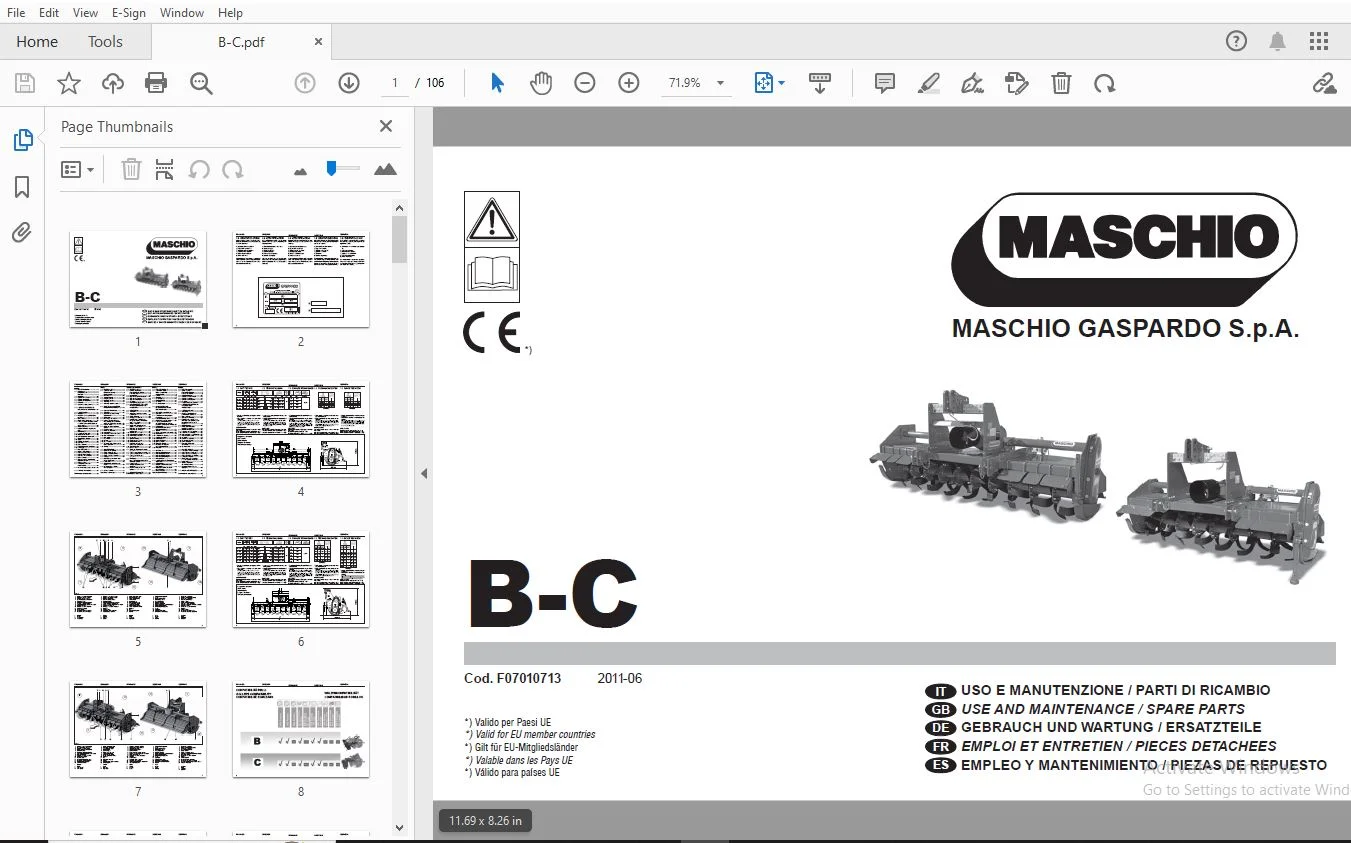
Task: Select page 3 thumbnail
Action: click(138, 429)
